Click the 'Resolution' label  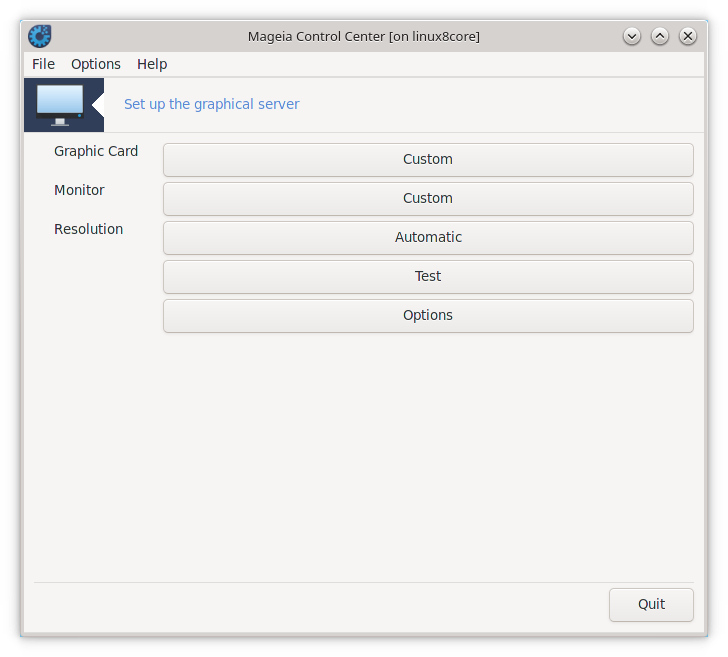point(89,229)
